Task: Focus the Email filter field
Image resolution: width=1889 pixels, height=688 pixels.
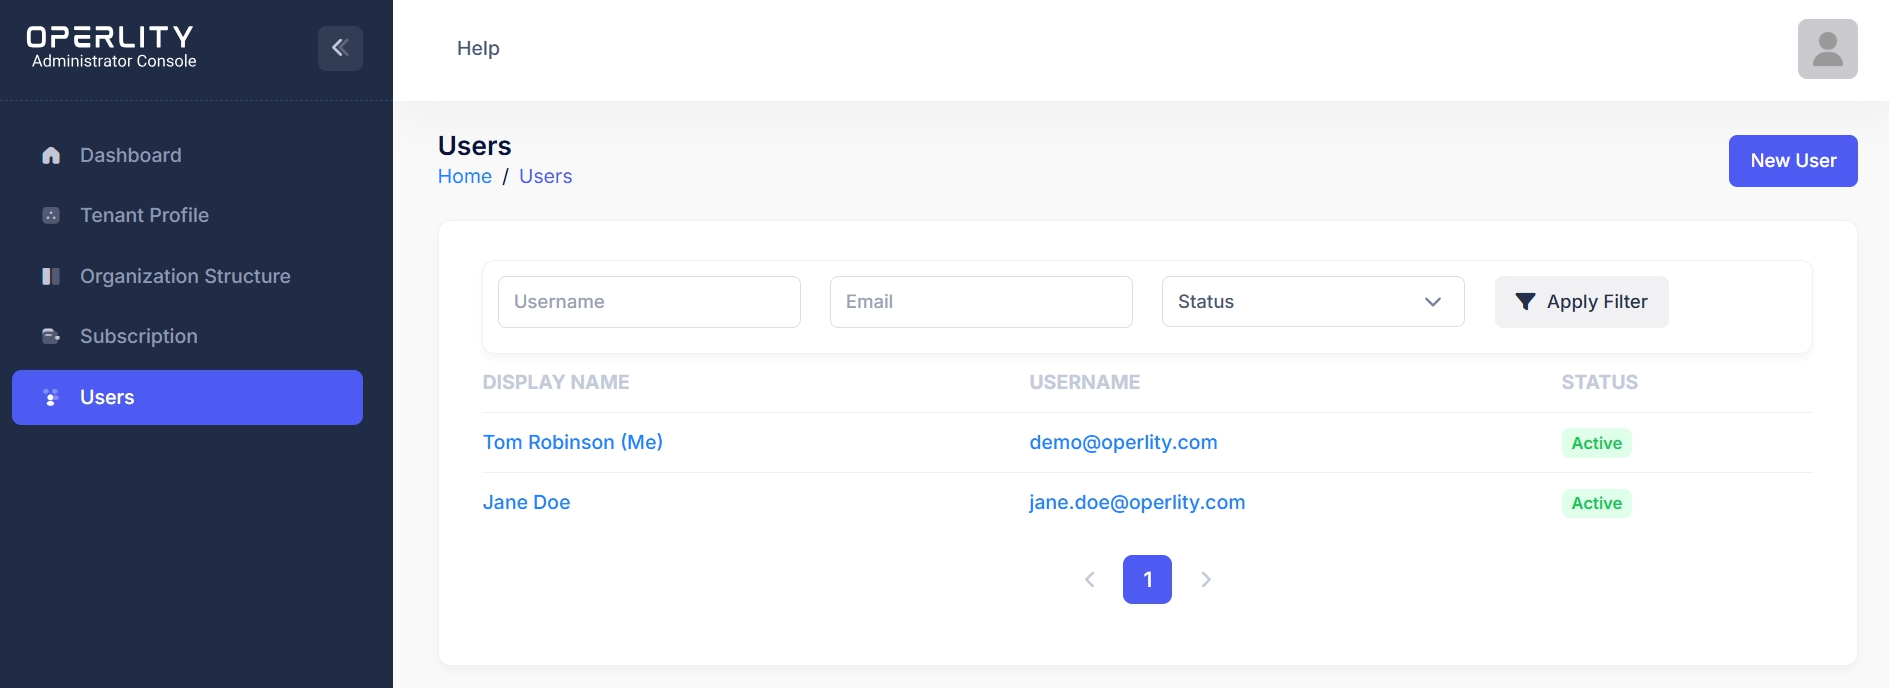Action: [980, 302]
